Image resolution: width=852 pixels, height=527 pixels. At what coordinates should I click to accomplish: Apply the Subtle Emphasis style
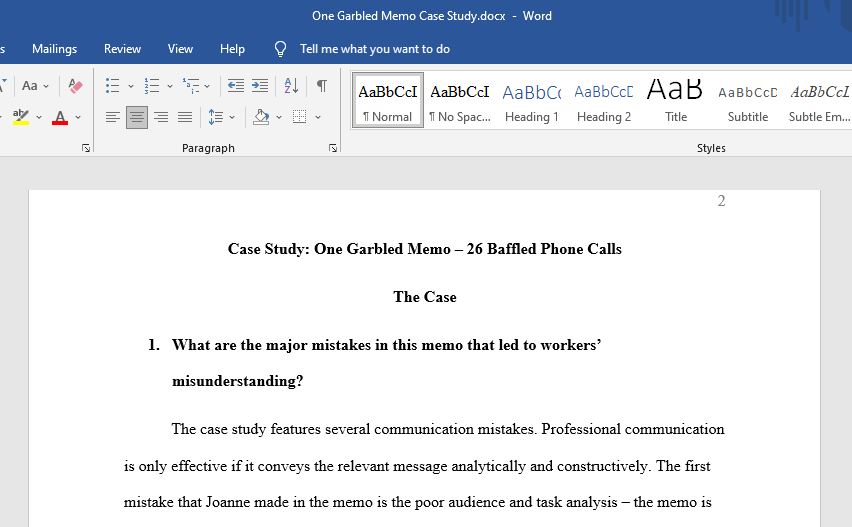click(x=819, y=101)
